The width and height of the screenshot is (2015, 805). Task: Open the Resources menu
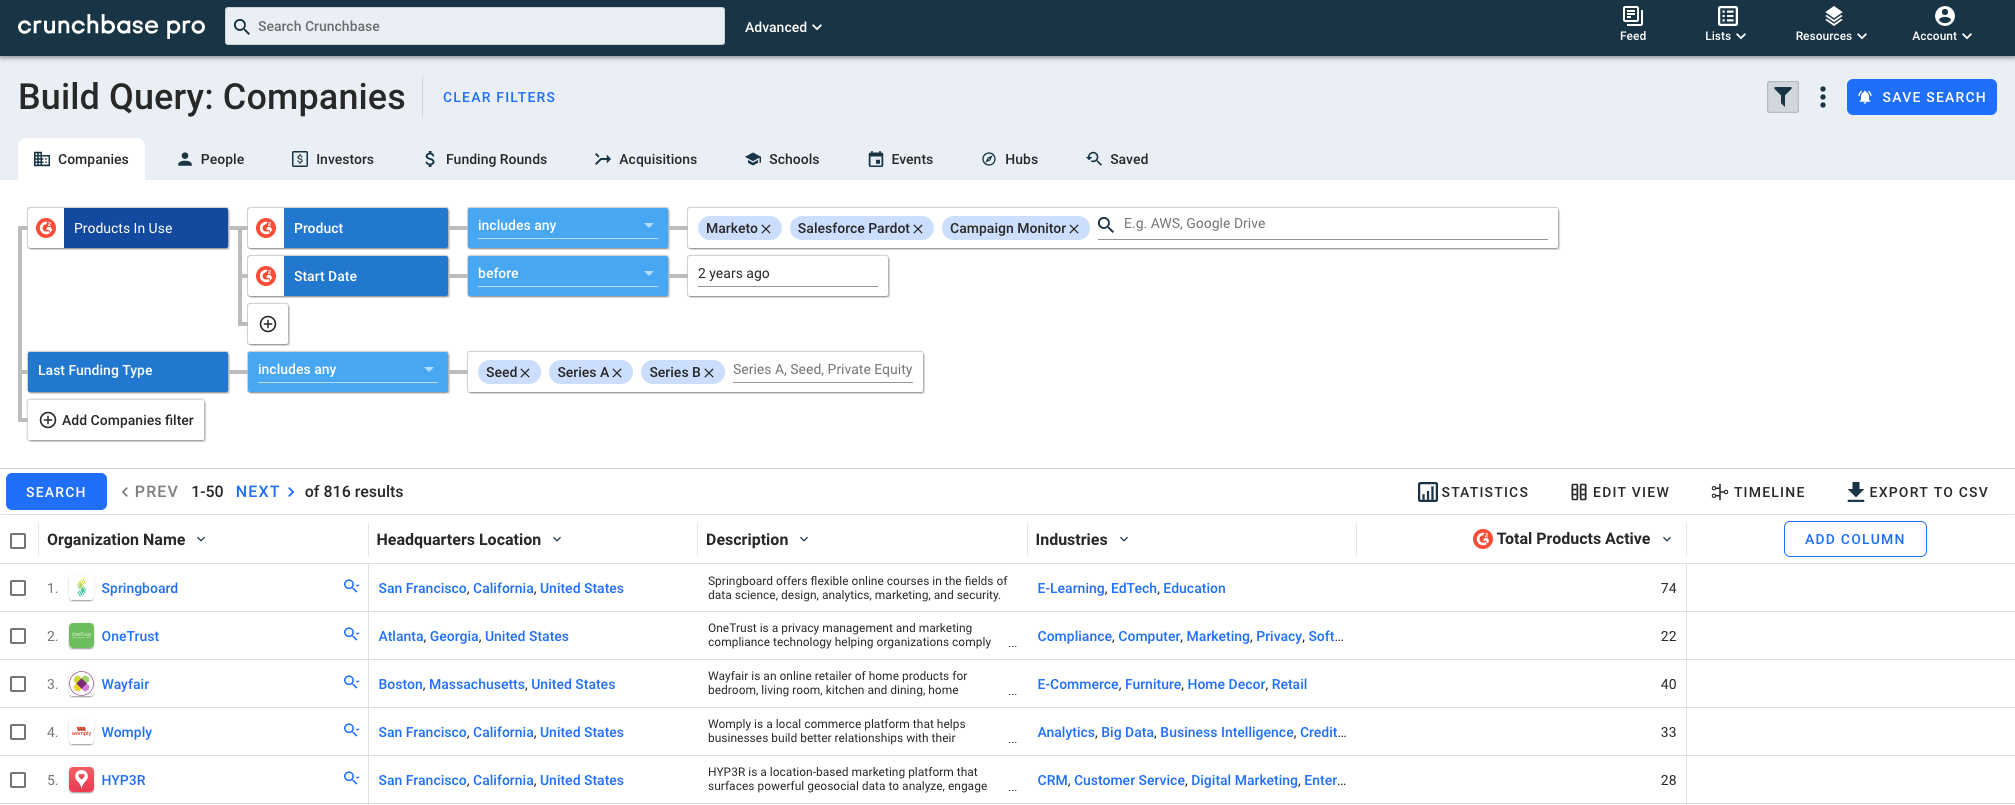(x=1831, y=24)
